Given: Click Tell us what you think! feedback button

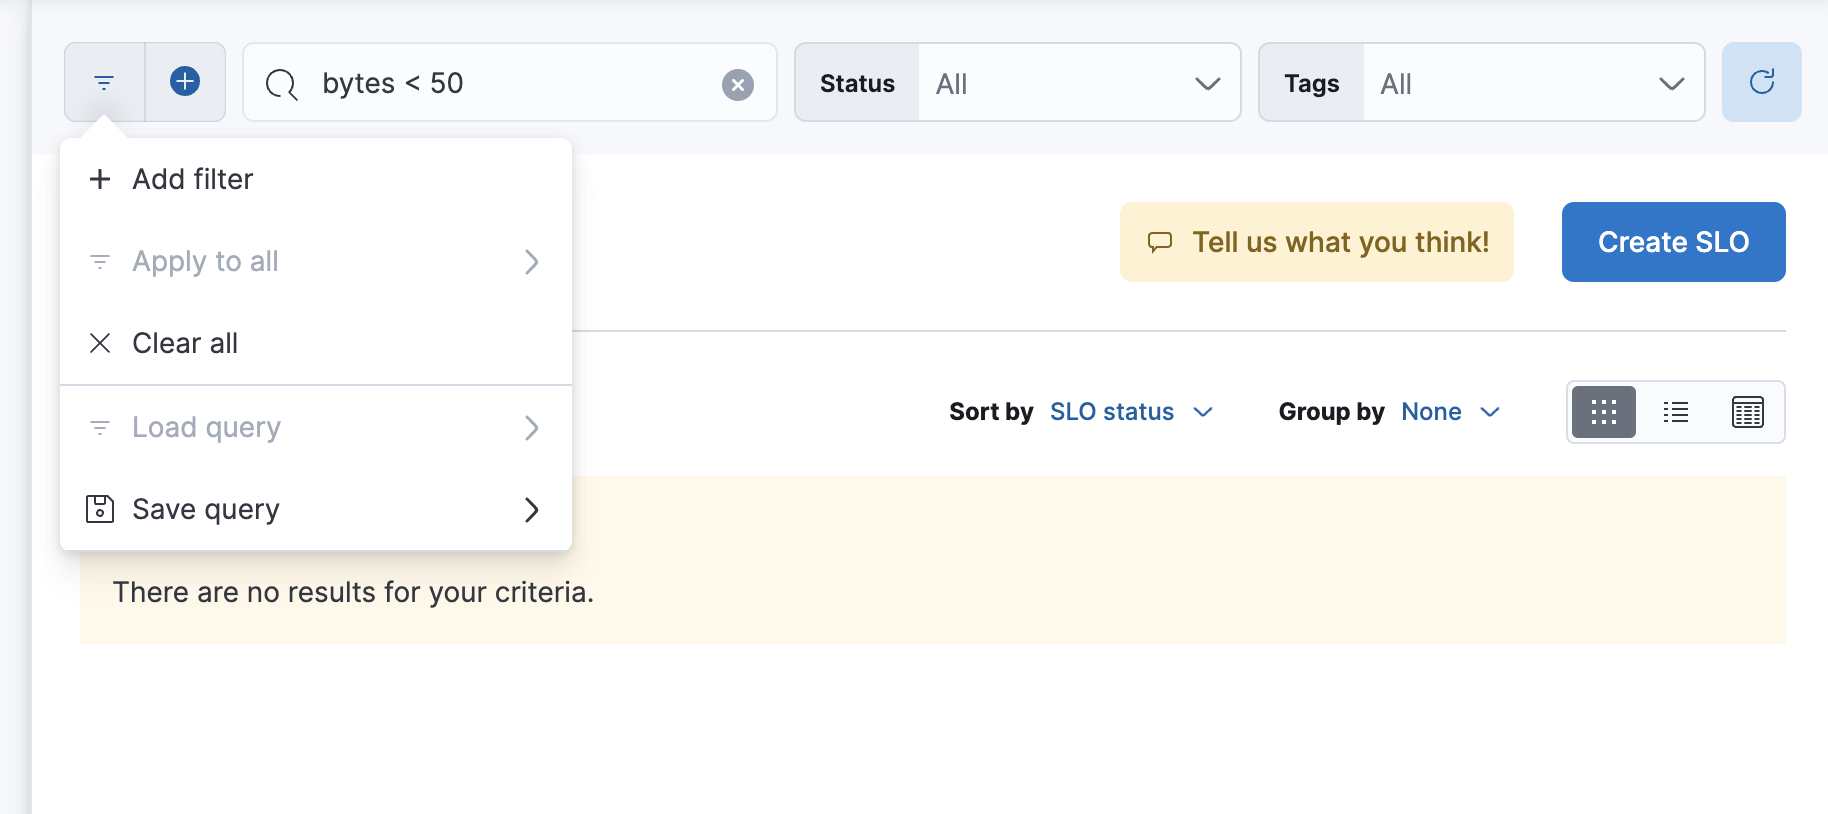Looking at the screenshot, I should 1316,242.
